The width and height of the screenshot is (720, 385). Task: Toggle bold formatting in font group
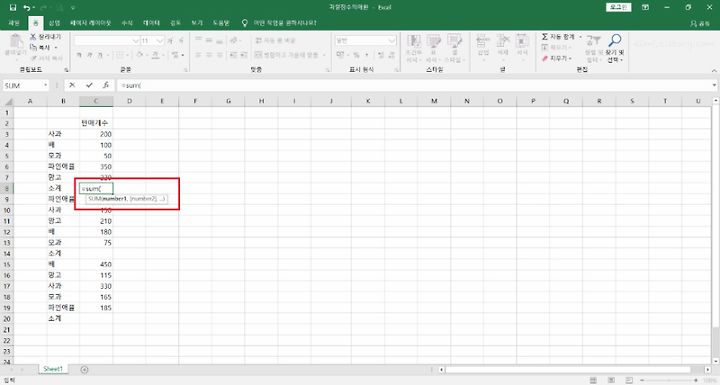click(x=79, y=55)
